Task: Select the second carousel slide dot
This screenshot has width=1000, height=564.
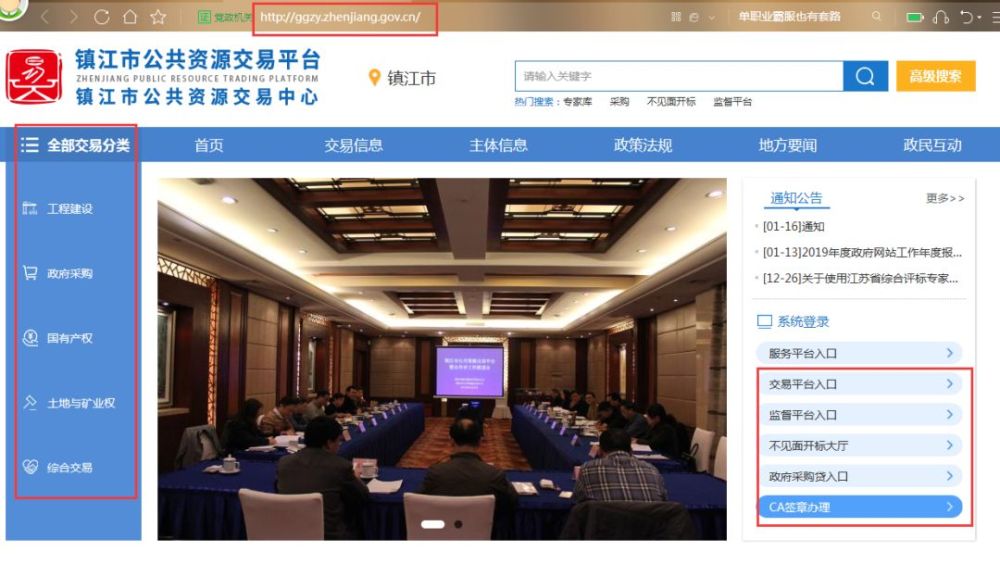Action: coord(458,524)
